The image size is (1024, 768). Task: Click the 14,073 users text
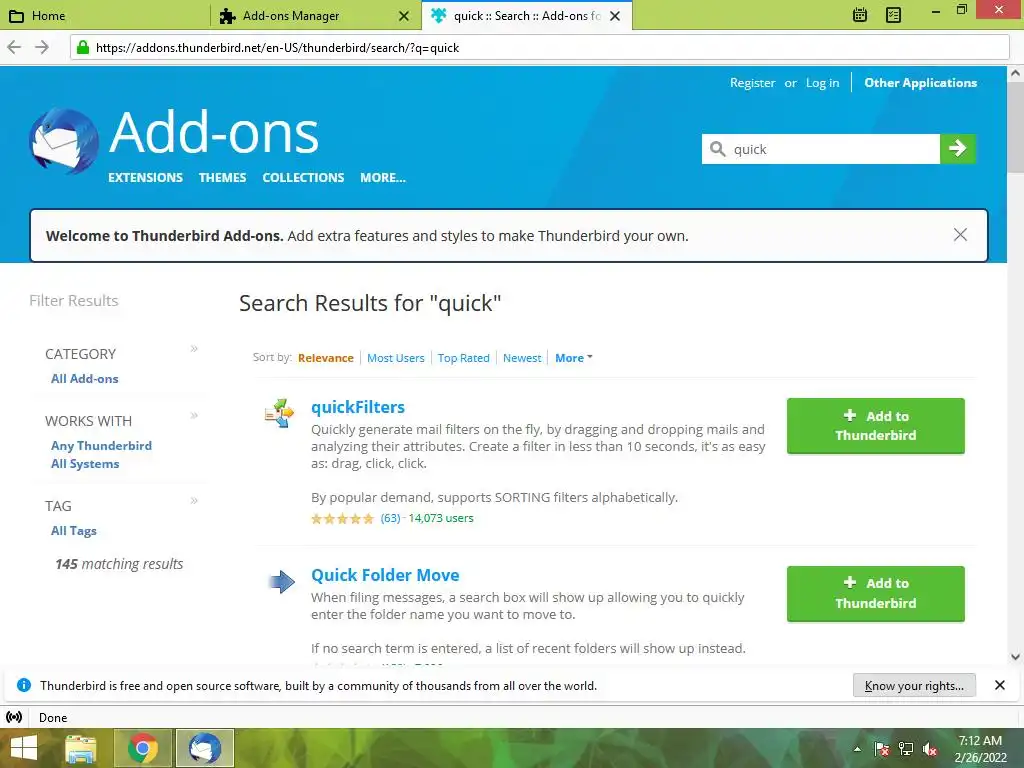(441, 518)
